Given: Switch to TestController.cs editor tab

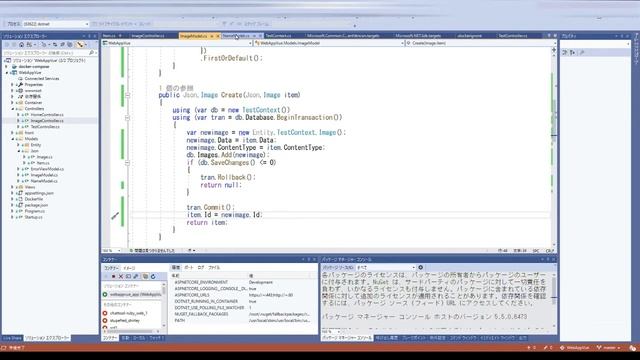Looking at the screenshot, I should (513, 36).
